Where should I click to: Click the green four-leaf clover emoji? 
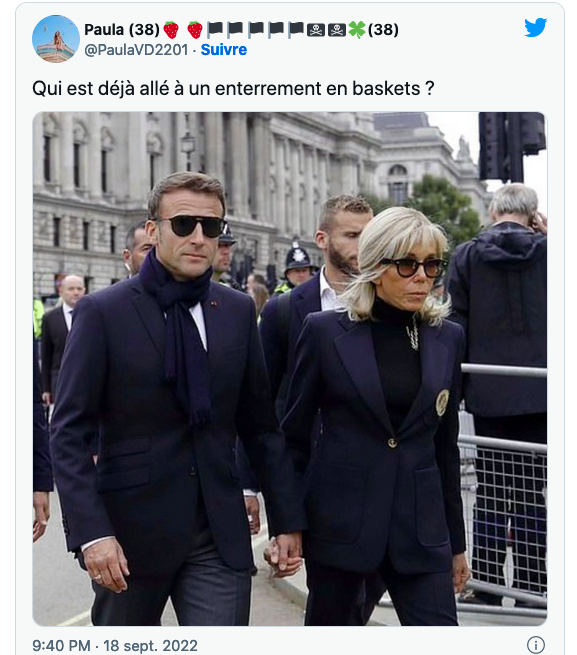click(357, 30)
